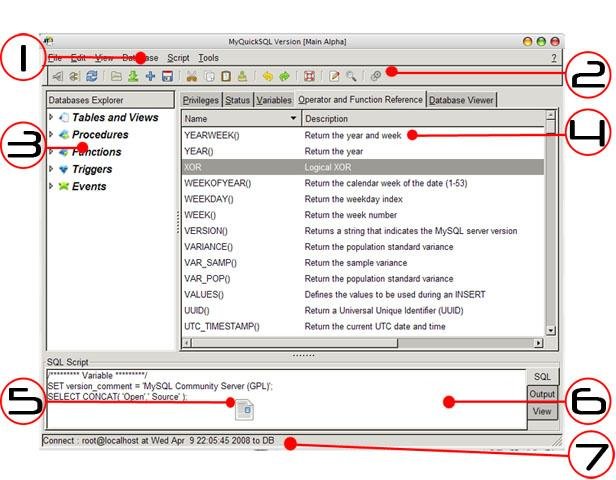Image resolution: width=616 pixels, height=480 pixels.
Task: Click the paste clipboard toolbar icon
Action: (226, 76)
